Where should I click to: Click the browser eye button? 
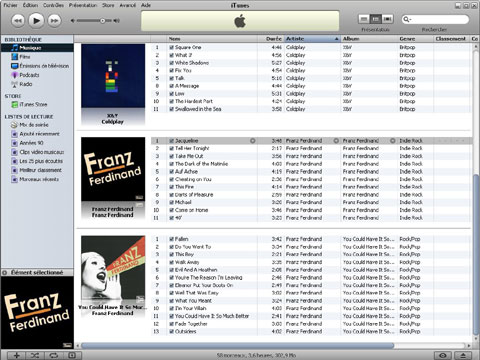[x=443, y=355]
